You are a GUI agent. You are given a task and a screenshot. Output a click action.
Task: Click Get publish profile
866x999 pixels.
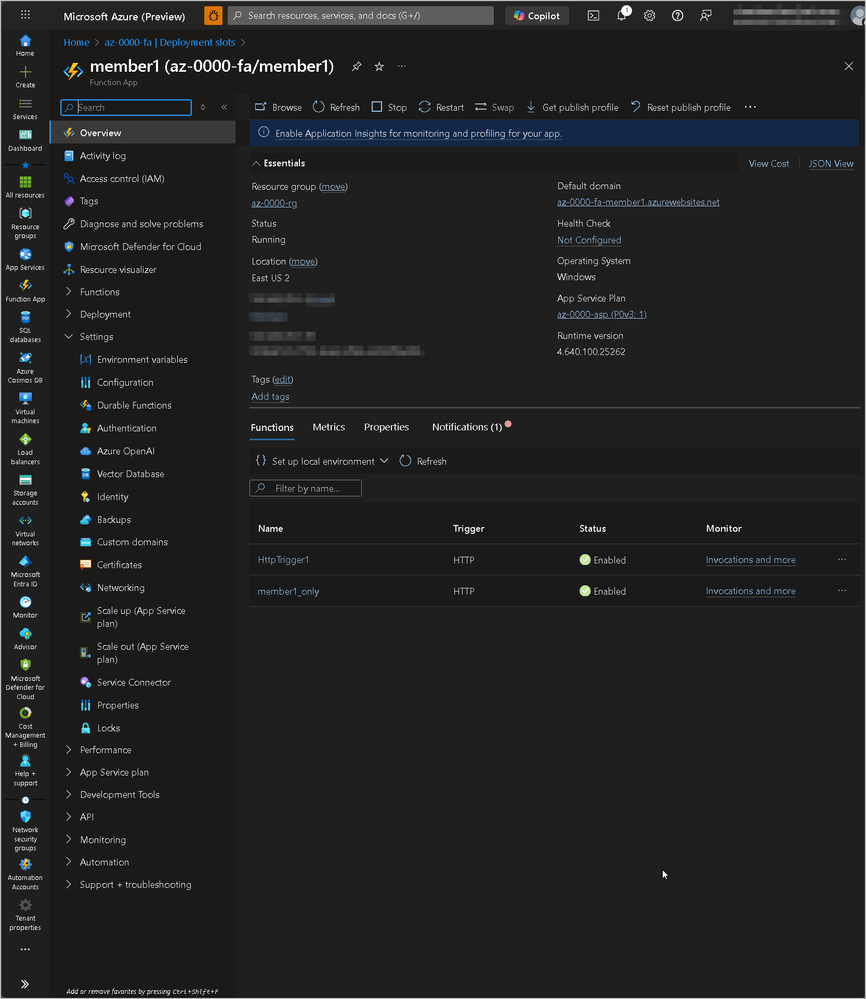pos(572,107)
